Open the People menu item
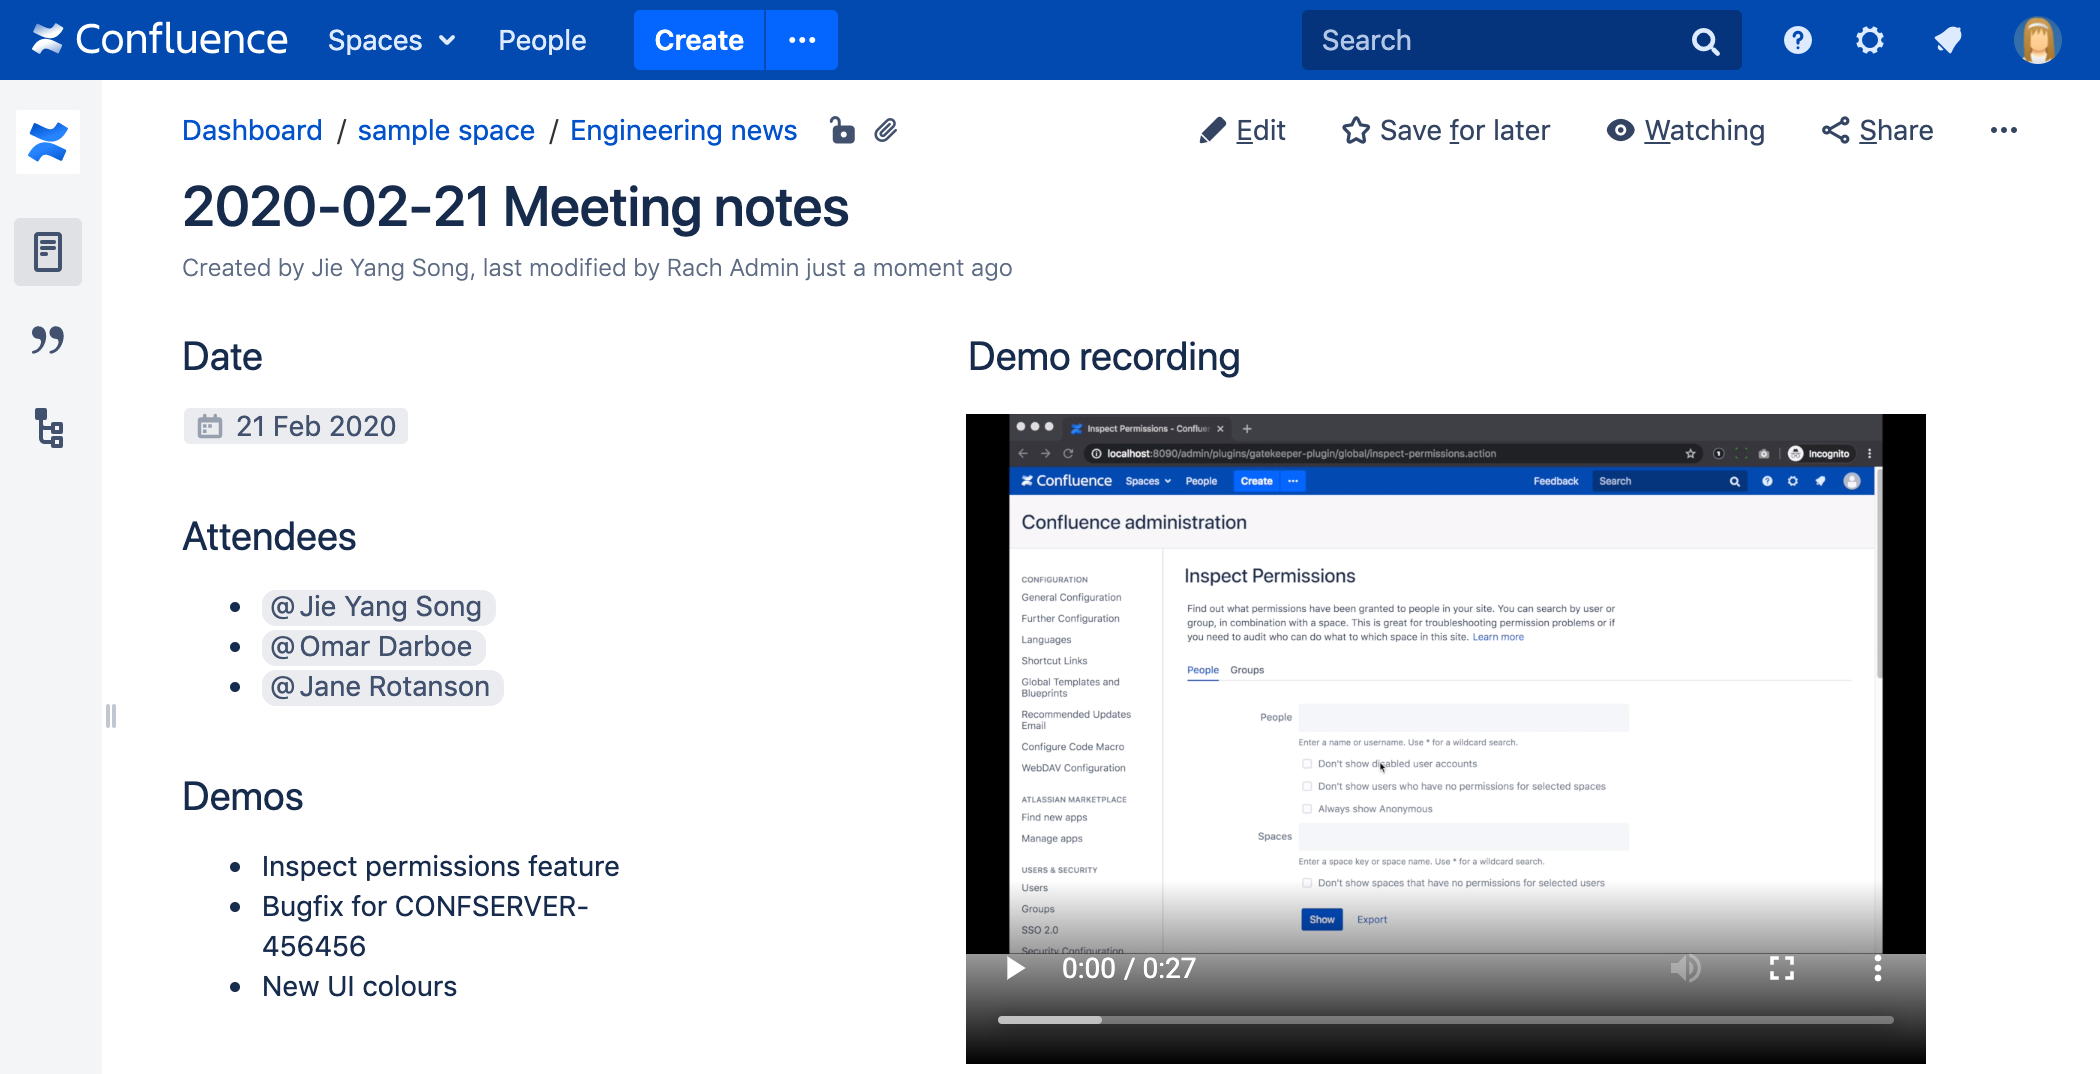 (x=542, y=40)
